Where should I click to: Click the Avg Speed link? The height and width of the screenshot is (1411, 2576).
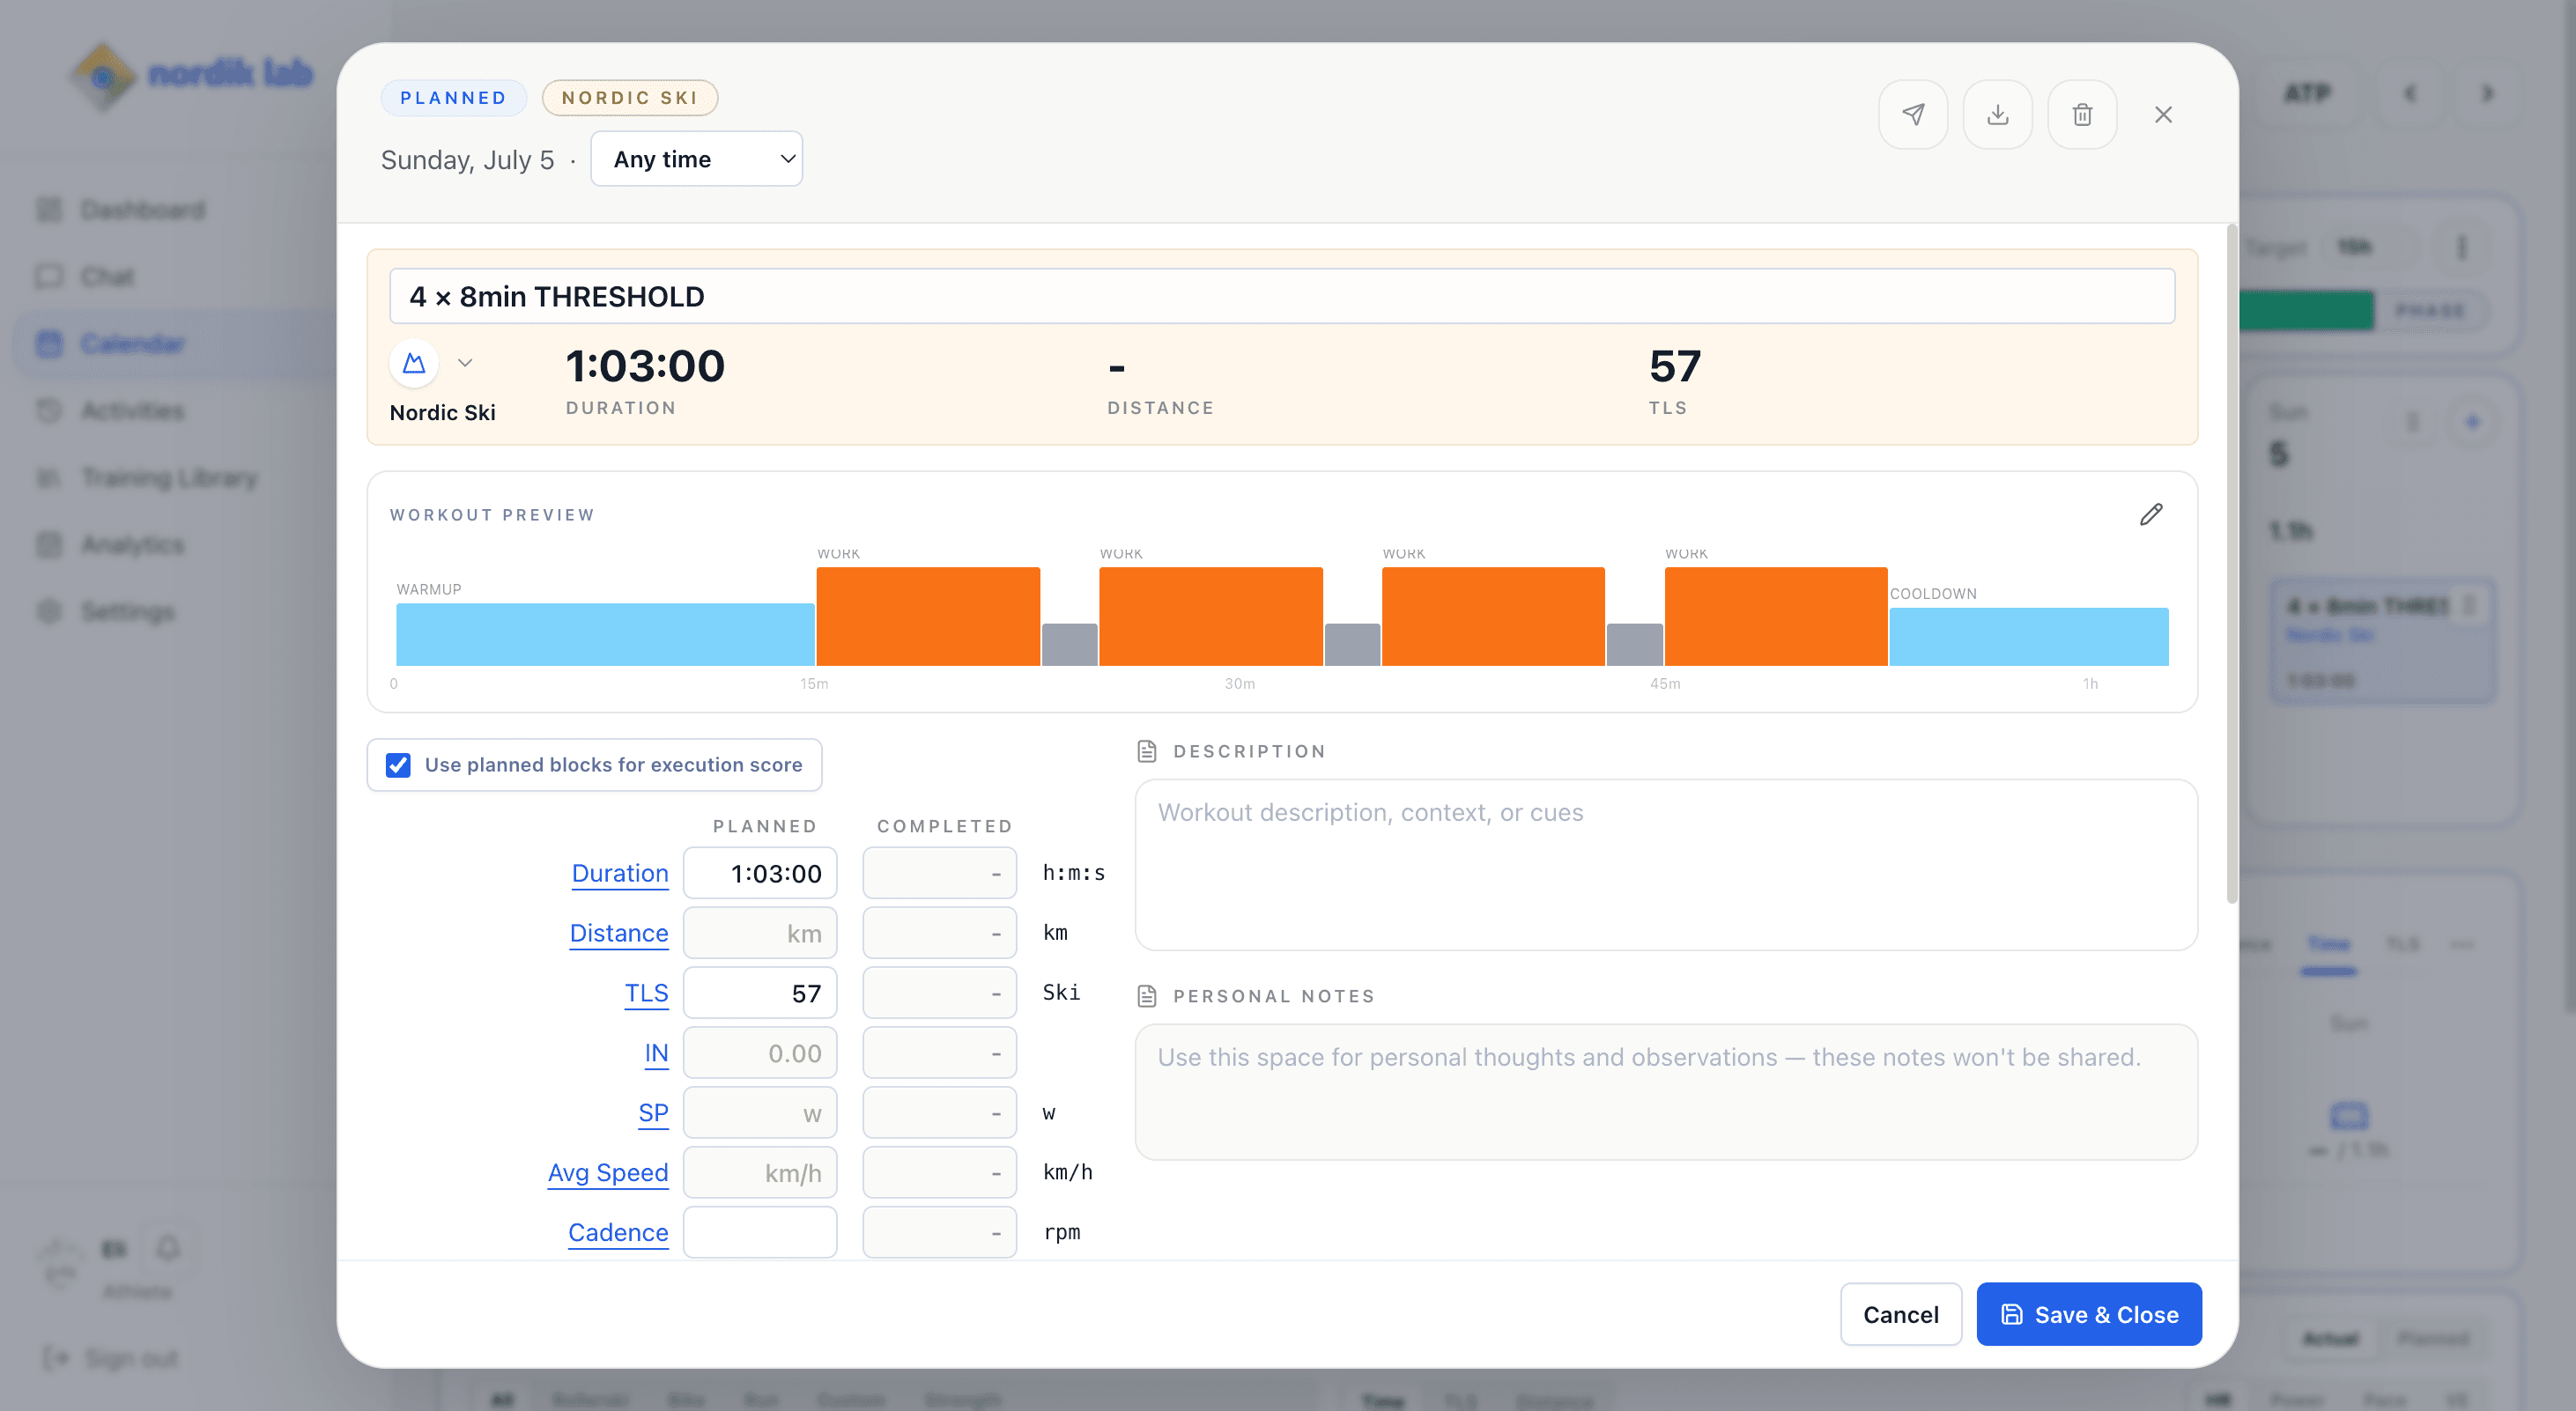[x=608, y=1172]
